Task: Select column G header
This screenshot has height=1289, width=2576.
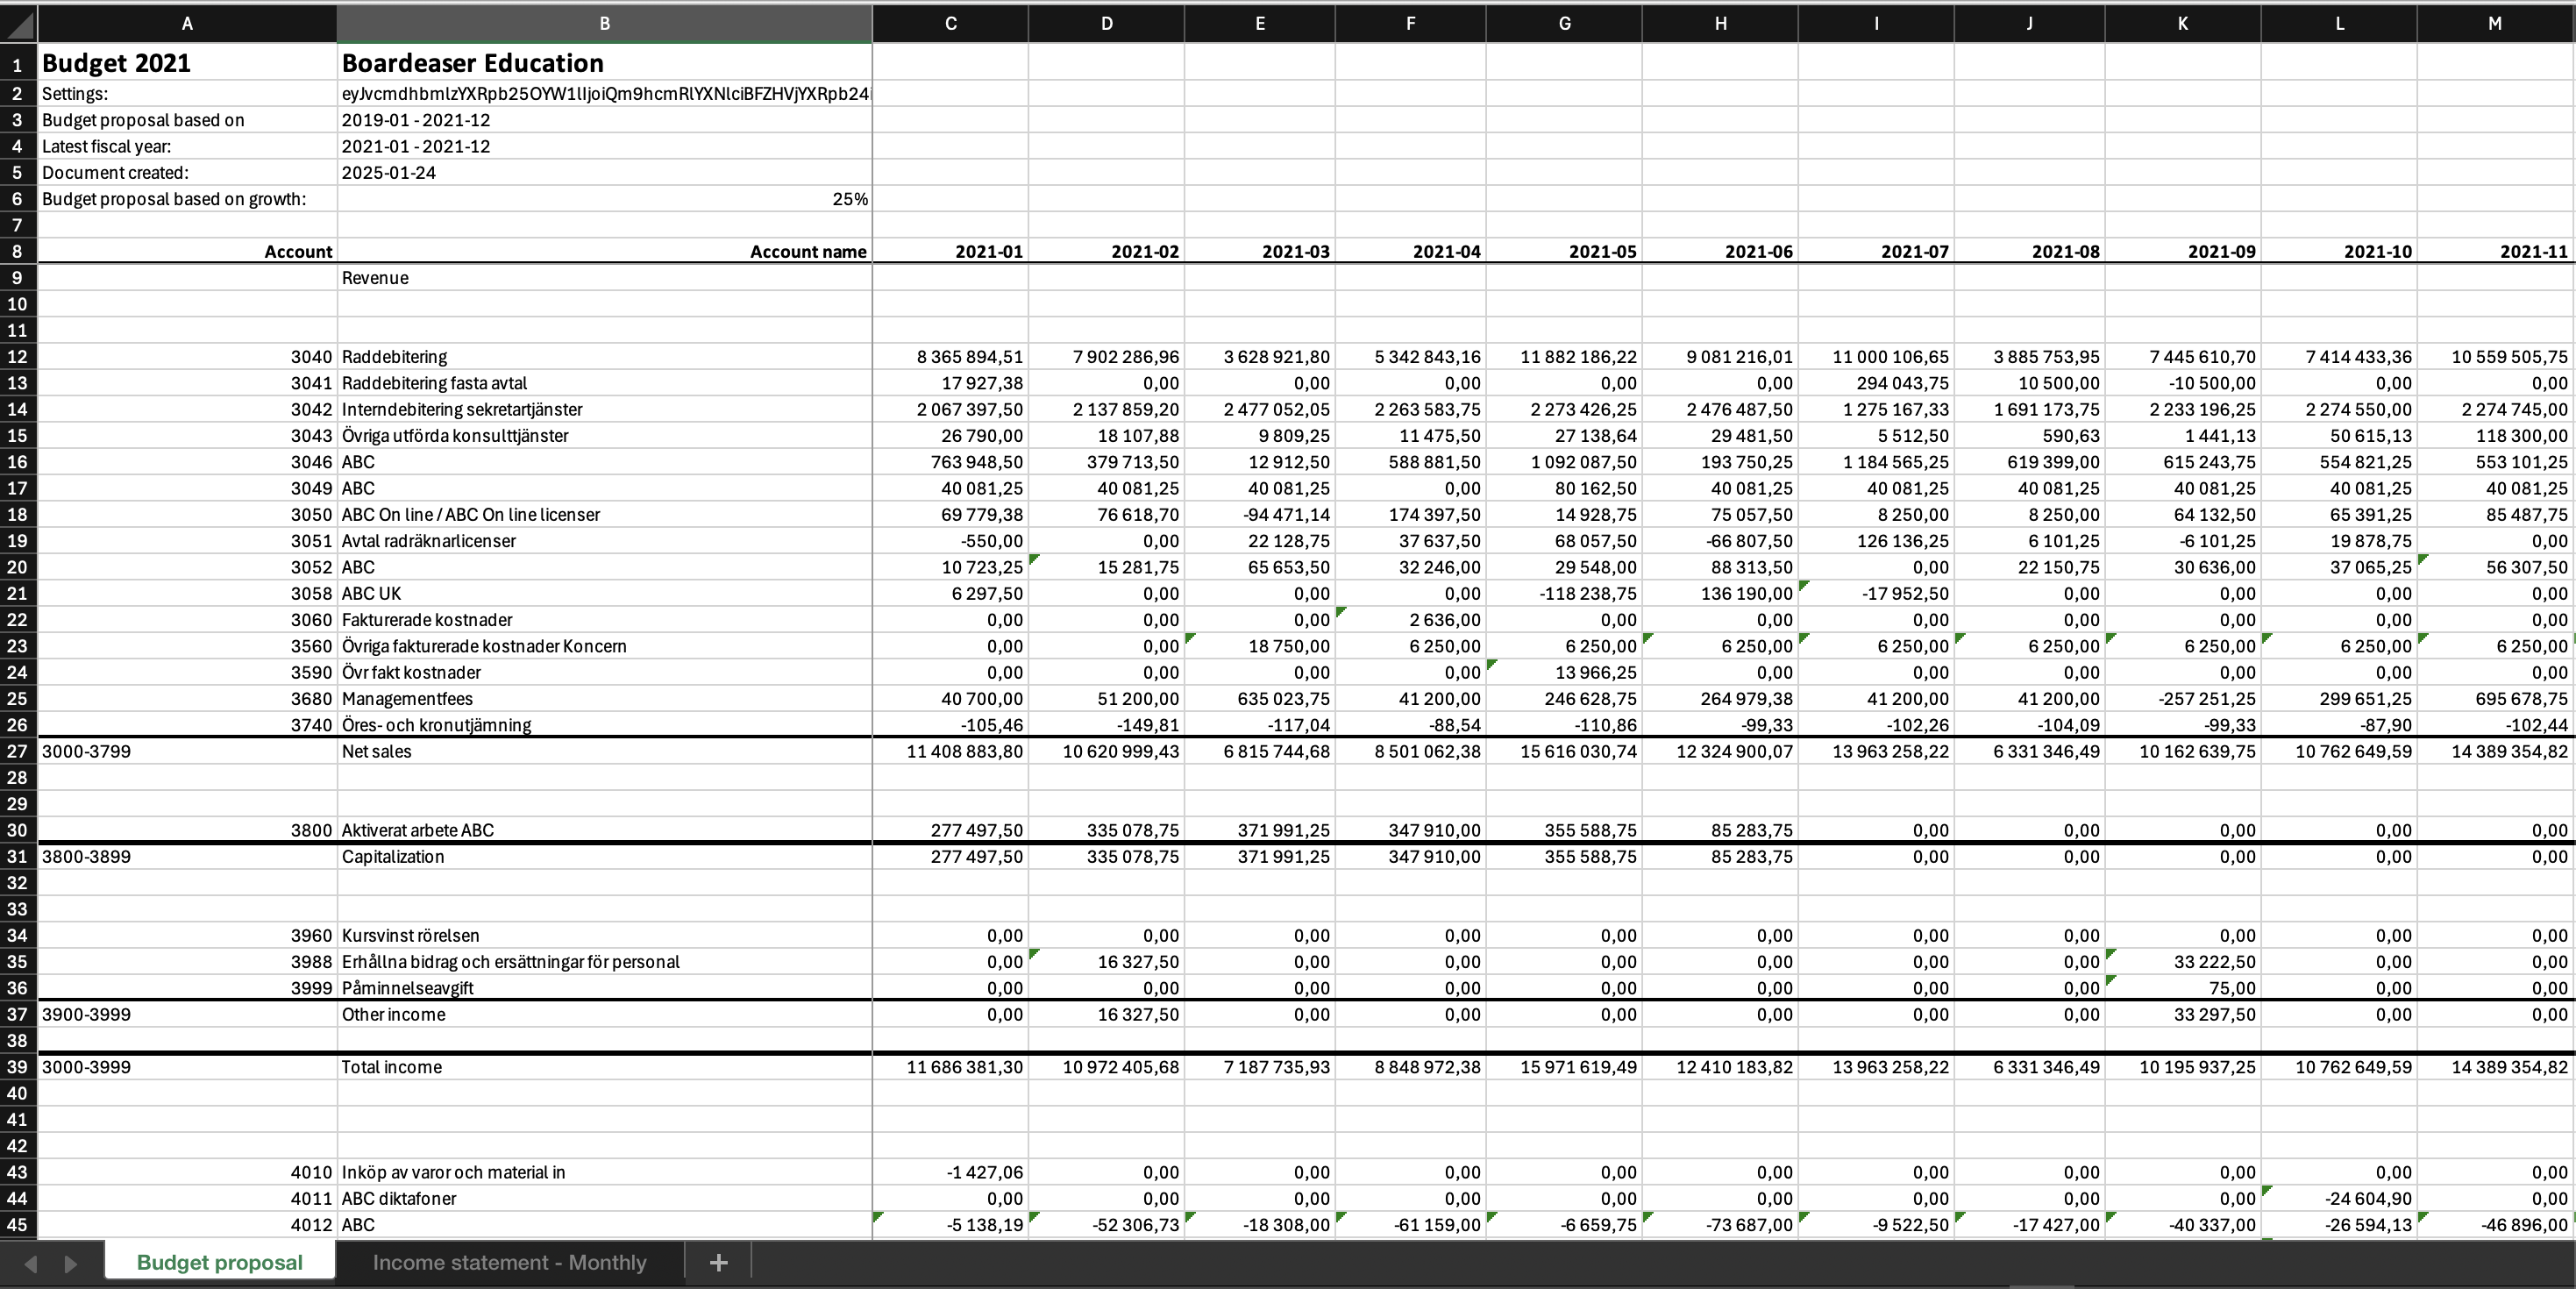Action: 1564,23
